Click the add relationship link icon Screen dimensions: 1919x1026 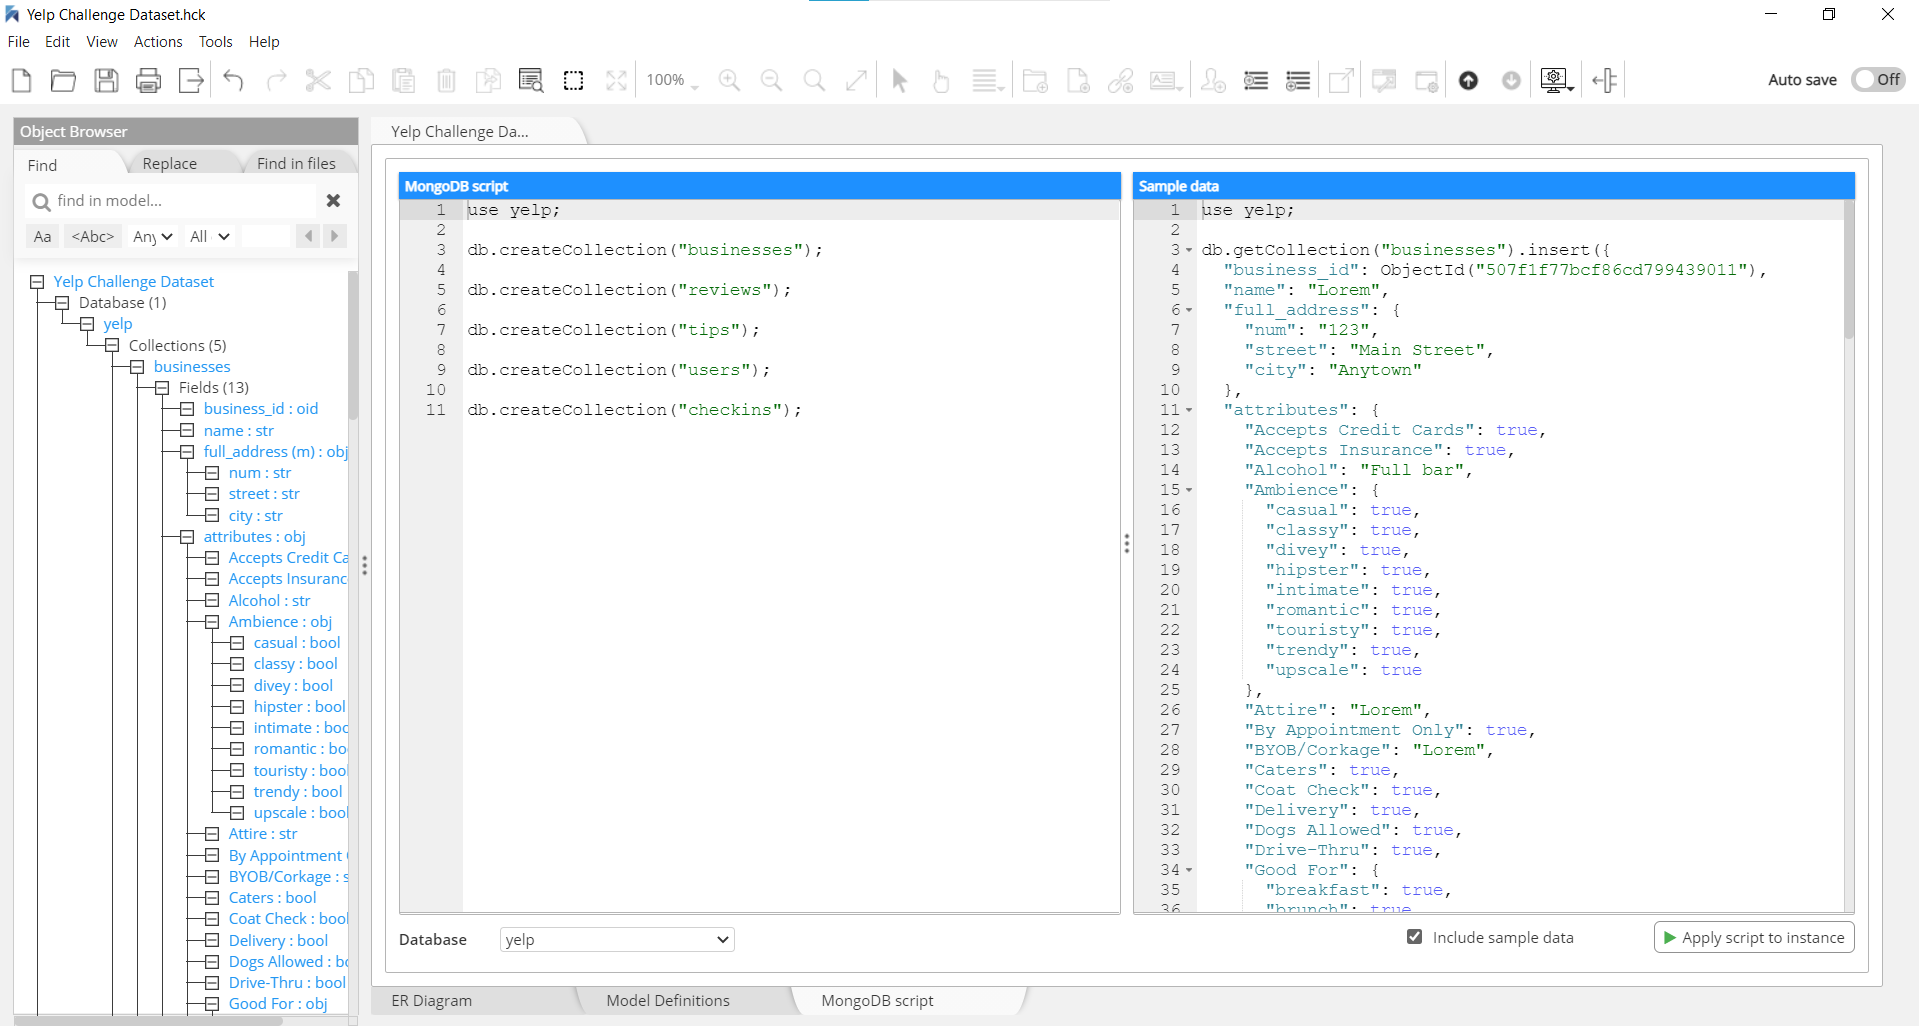pos(1121,80)
